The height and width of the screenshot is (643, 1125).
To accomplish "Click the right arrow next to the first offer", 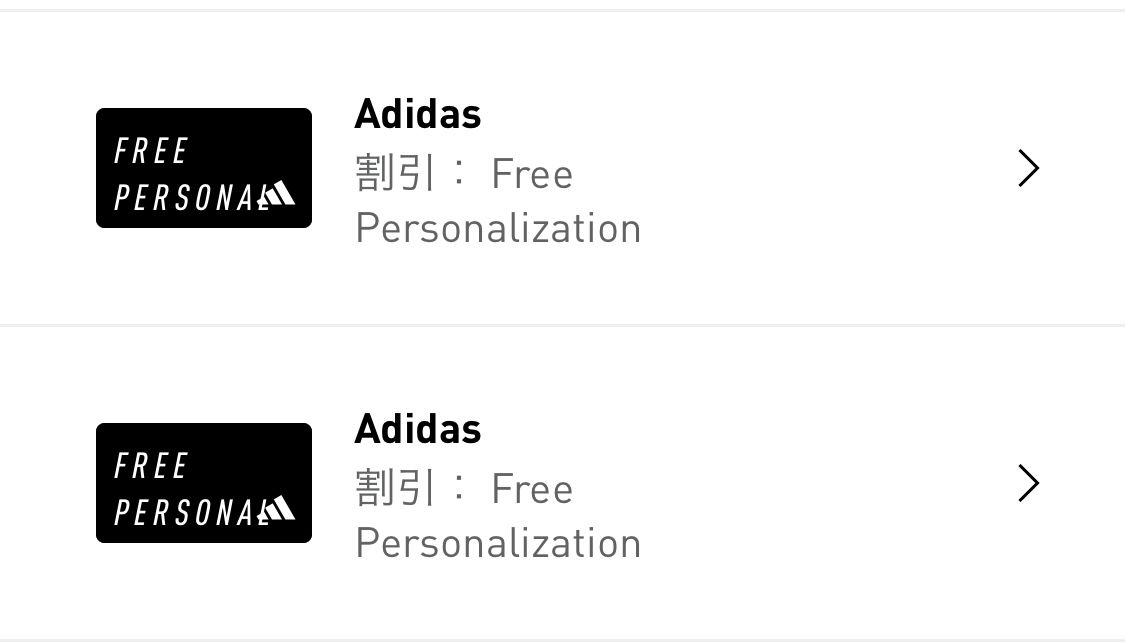I will 1029,168.
